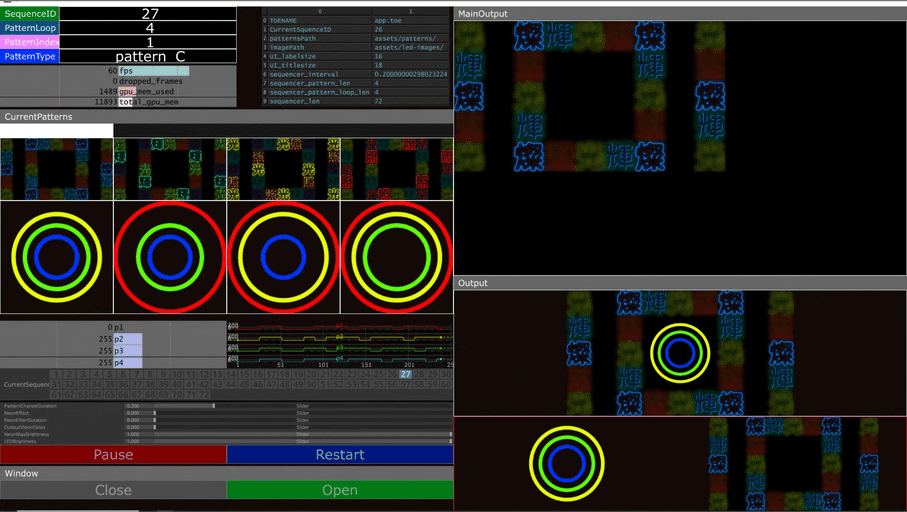Select the first blue kanji pattern thumbnail

[x=57, y=169]
